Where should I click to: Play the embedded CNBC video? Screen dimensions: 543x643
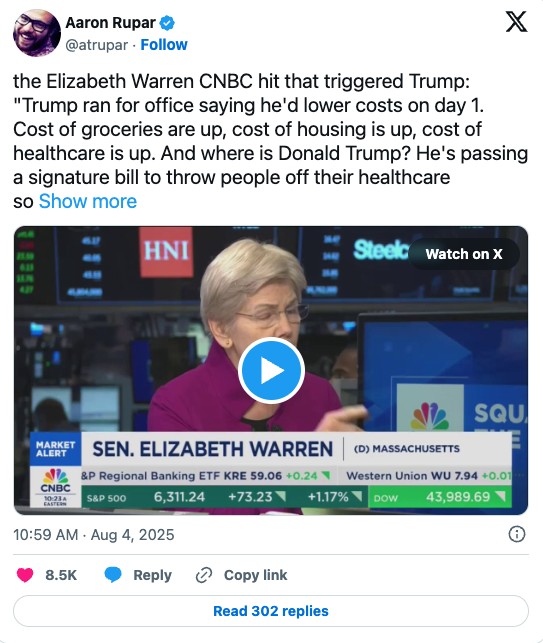coord(271,370)
